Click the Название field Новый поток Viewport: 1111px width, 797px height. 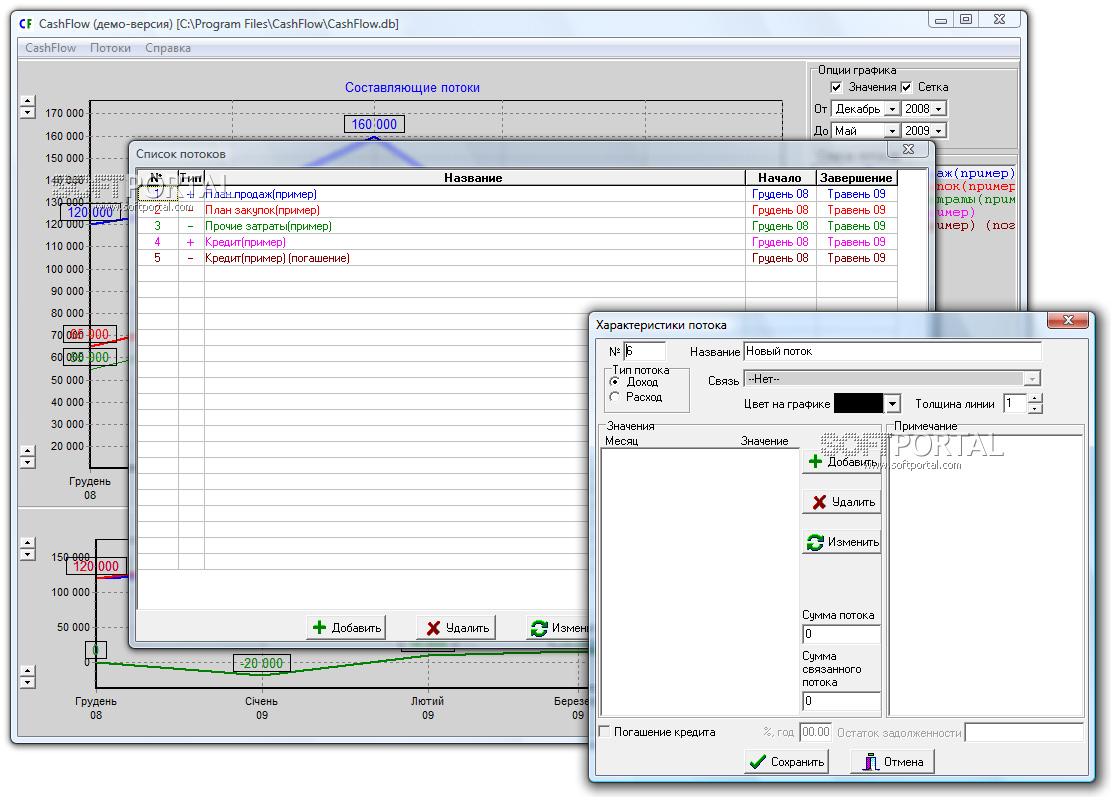point(892,351)
